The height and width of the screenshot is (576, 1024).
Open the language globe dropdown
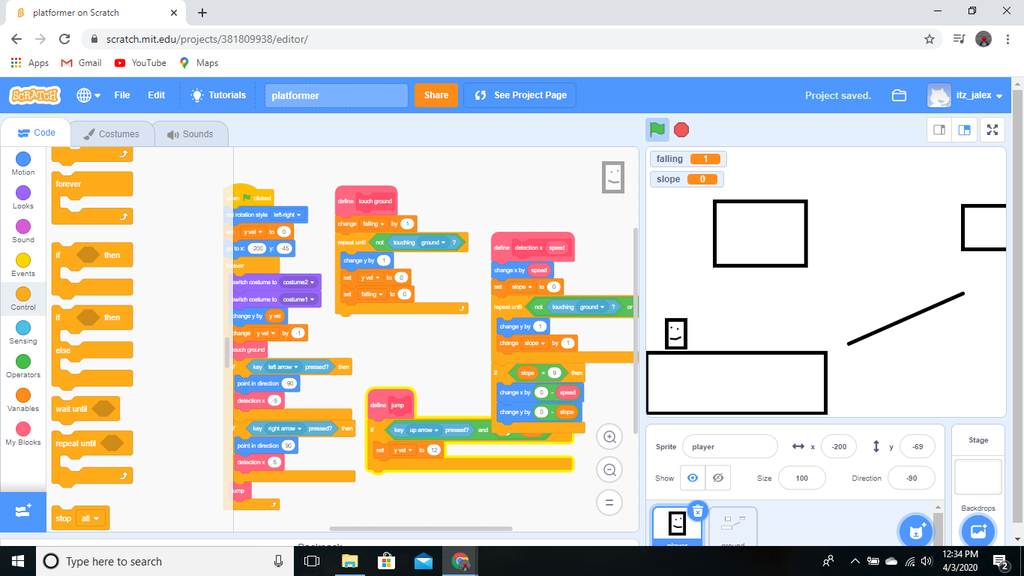tap(88, 95)
